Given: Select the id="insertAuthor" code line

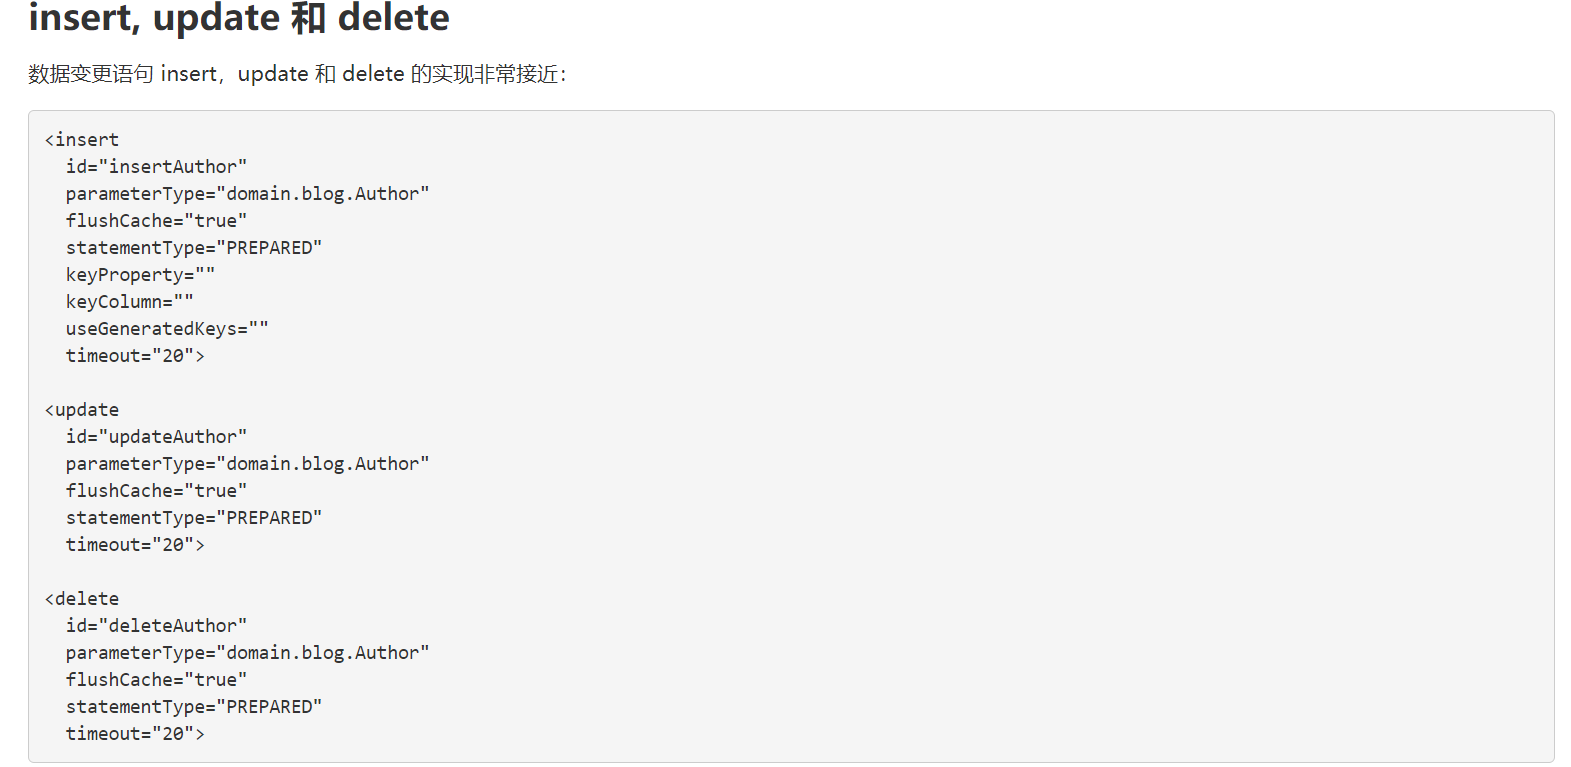Looking at the screenshot, I should [x=156, y=167].
